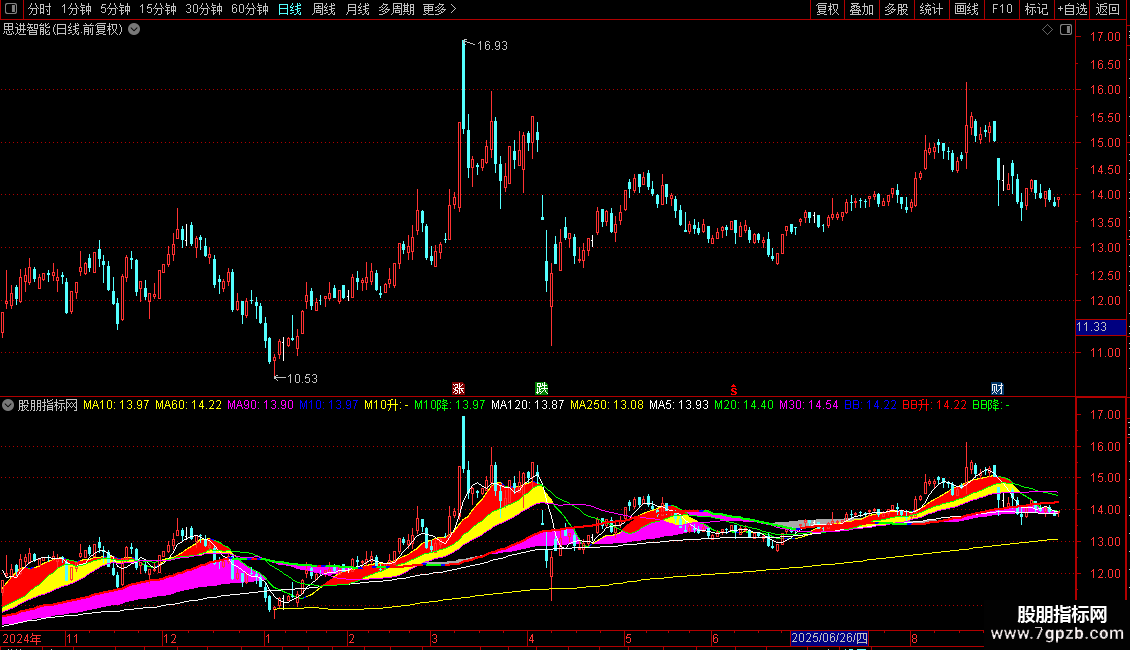Add stock to watchlist with +自选
The height and width of the screenshot is (650, 1130).
pos(1072,9)
